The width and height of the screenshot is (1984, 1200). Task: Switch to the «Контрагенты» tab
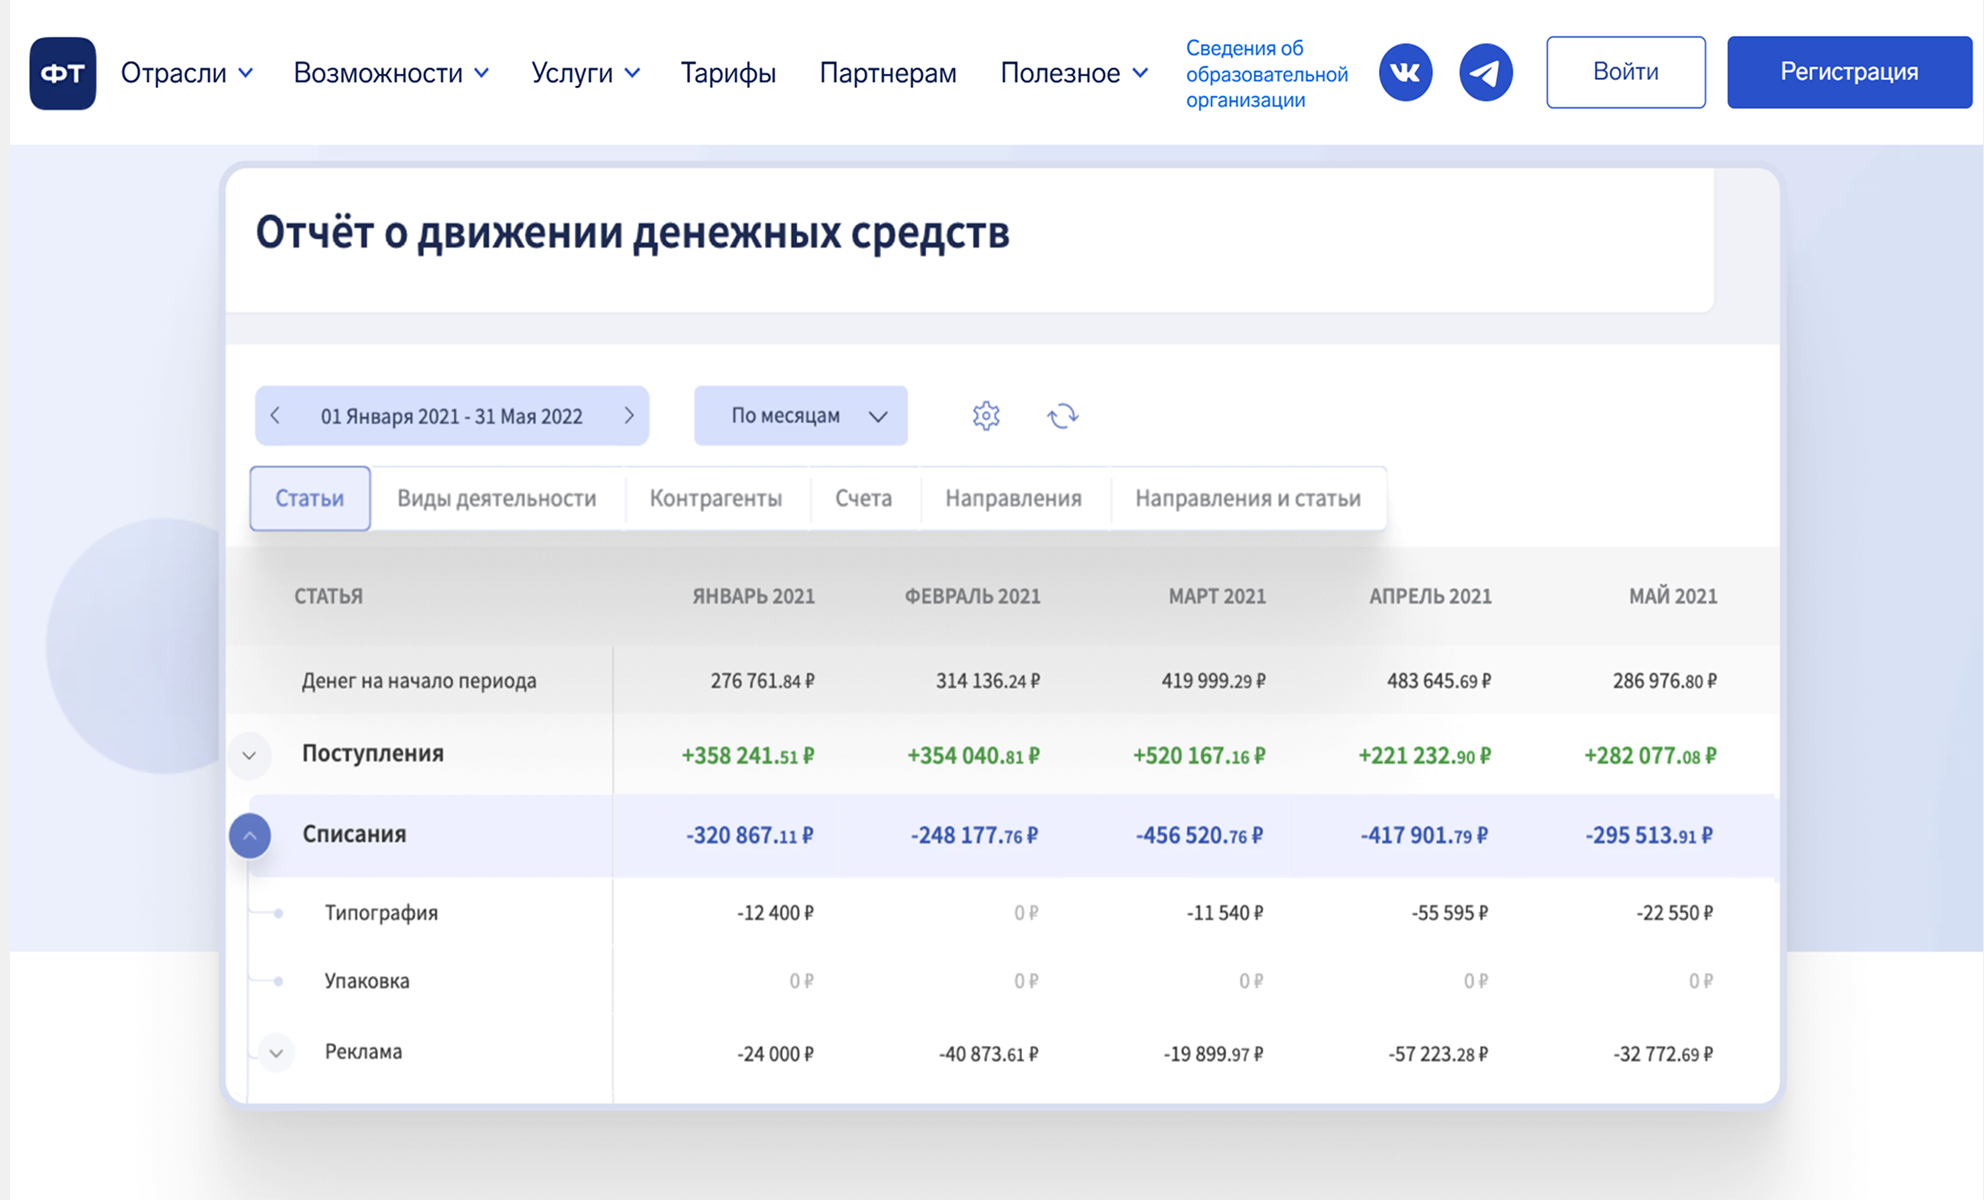tap(717, 497)
